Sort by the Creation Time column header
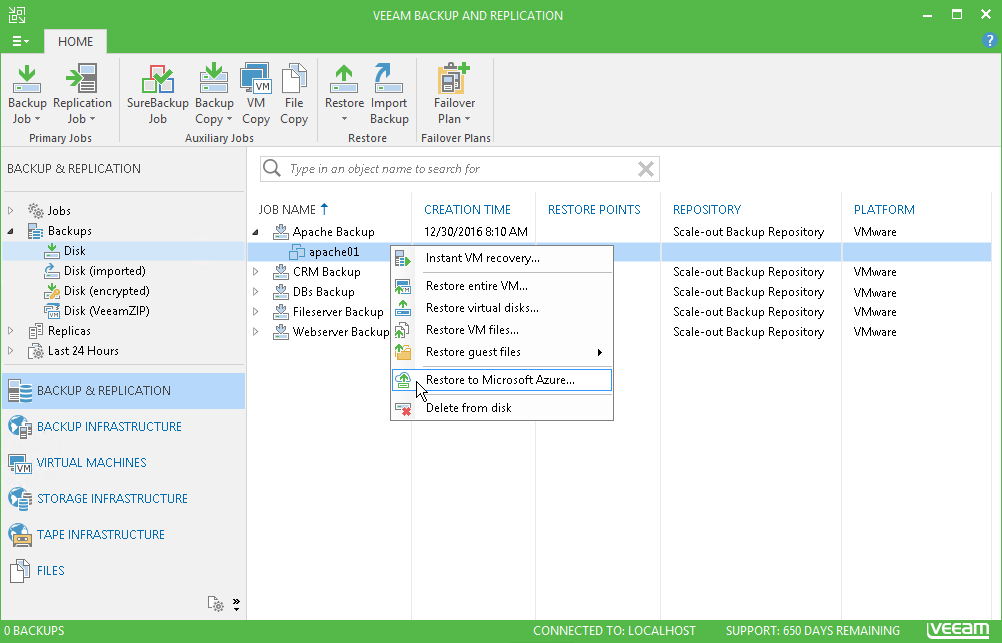 tap(467, 210)
